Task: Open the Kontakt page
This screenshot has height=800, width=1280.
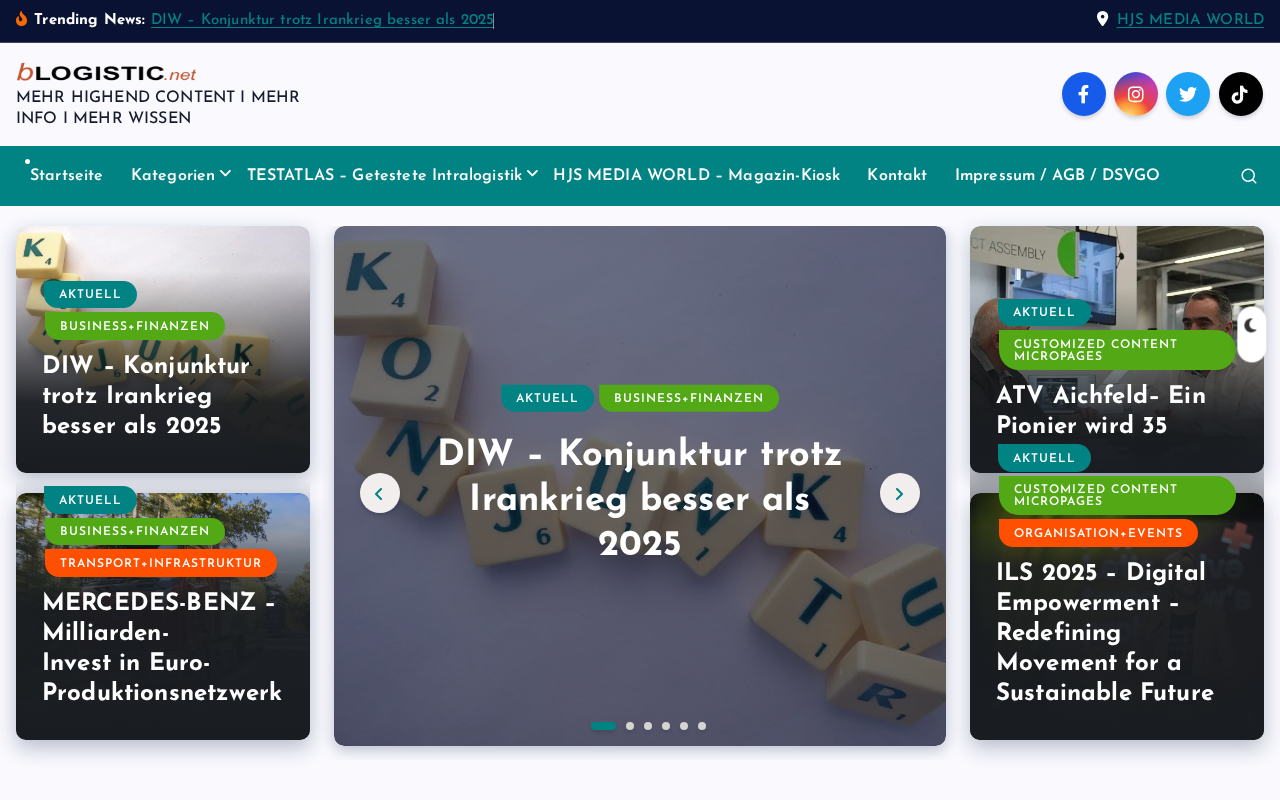Action: tap(897, 176)
